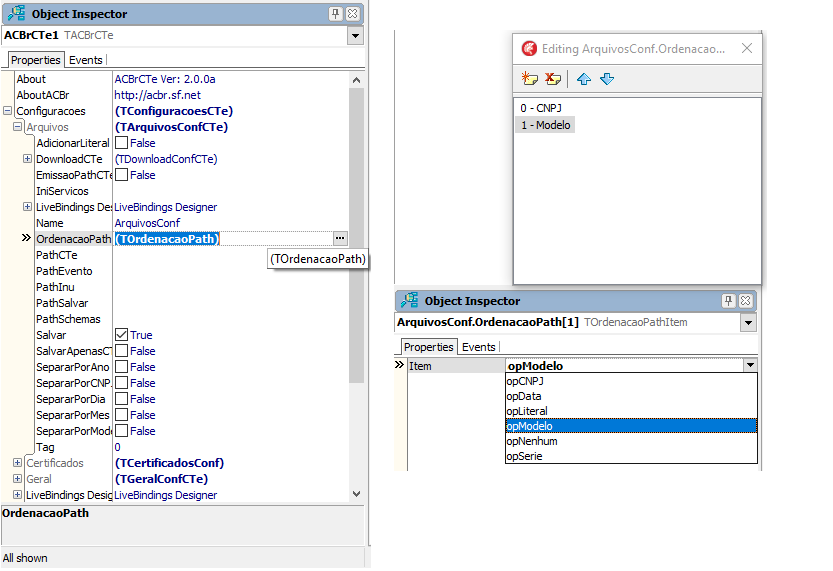Uncheck the Salvar checkbox

[x=122, y=335]
